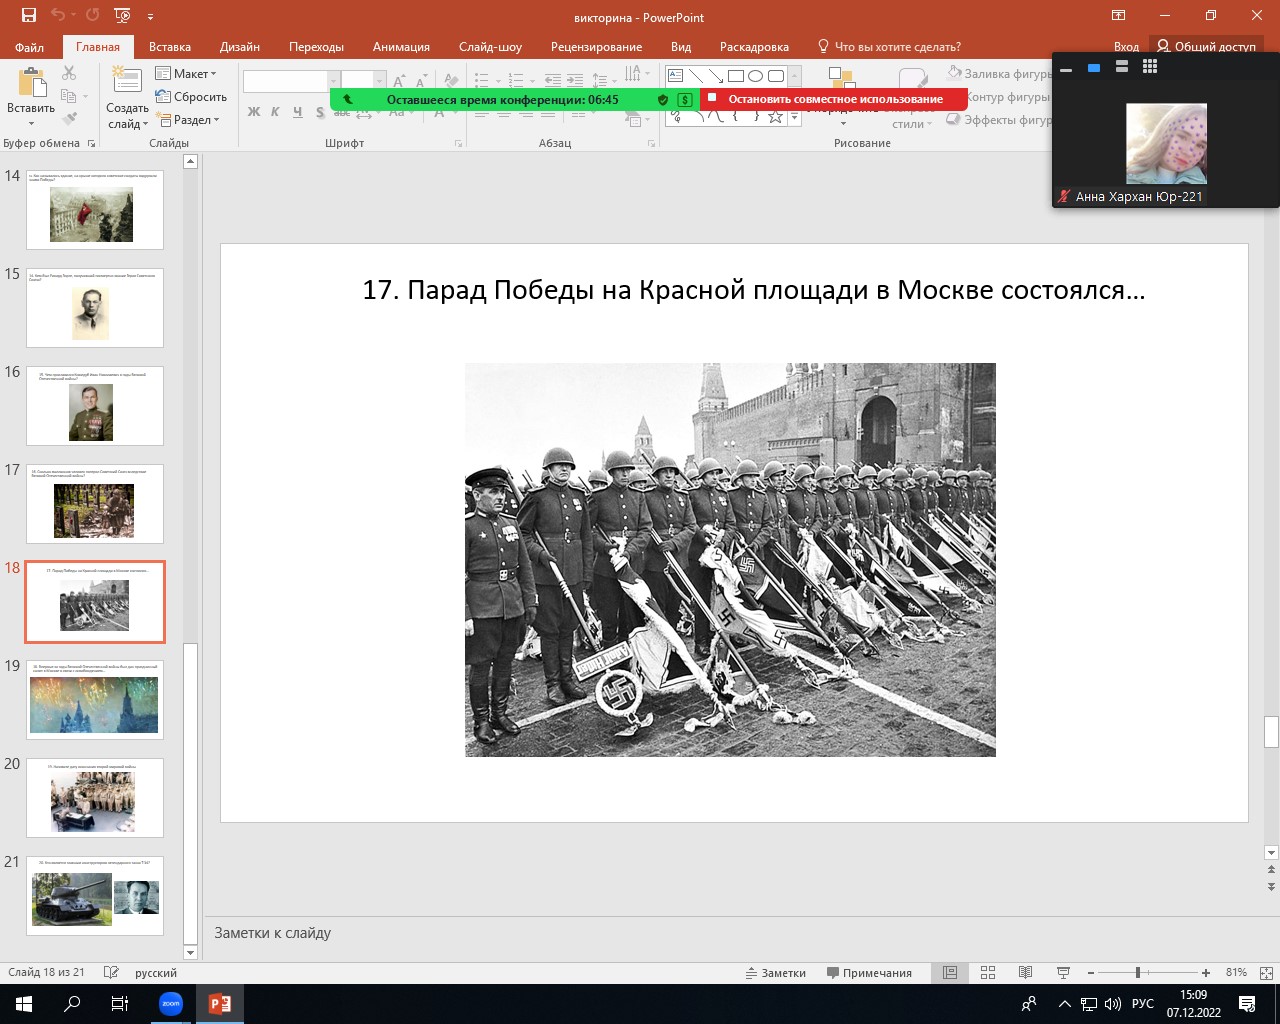Click zoom in plus button

tap(1206, 973)
